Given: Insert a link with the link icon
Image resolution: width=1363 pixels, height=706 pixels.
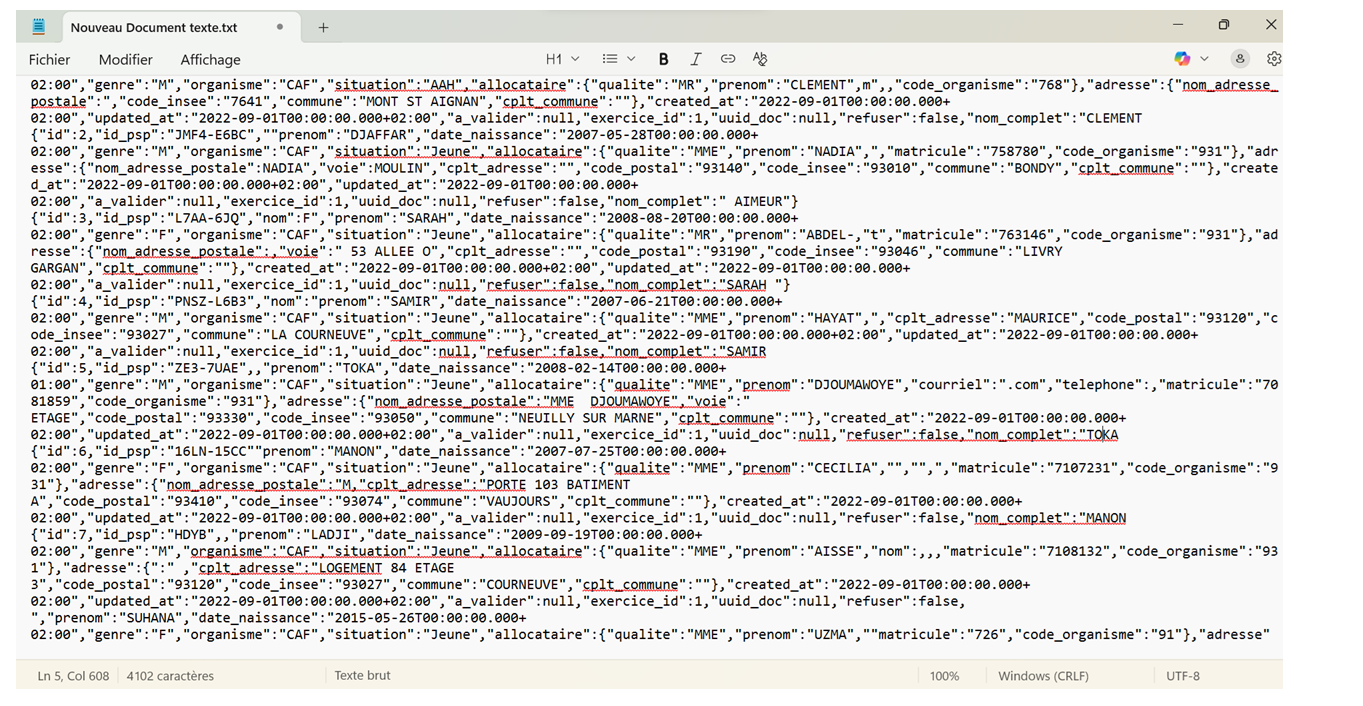Looking at the screenshot, I should (728, 59).
